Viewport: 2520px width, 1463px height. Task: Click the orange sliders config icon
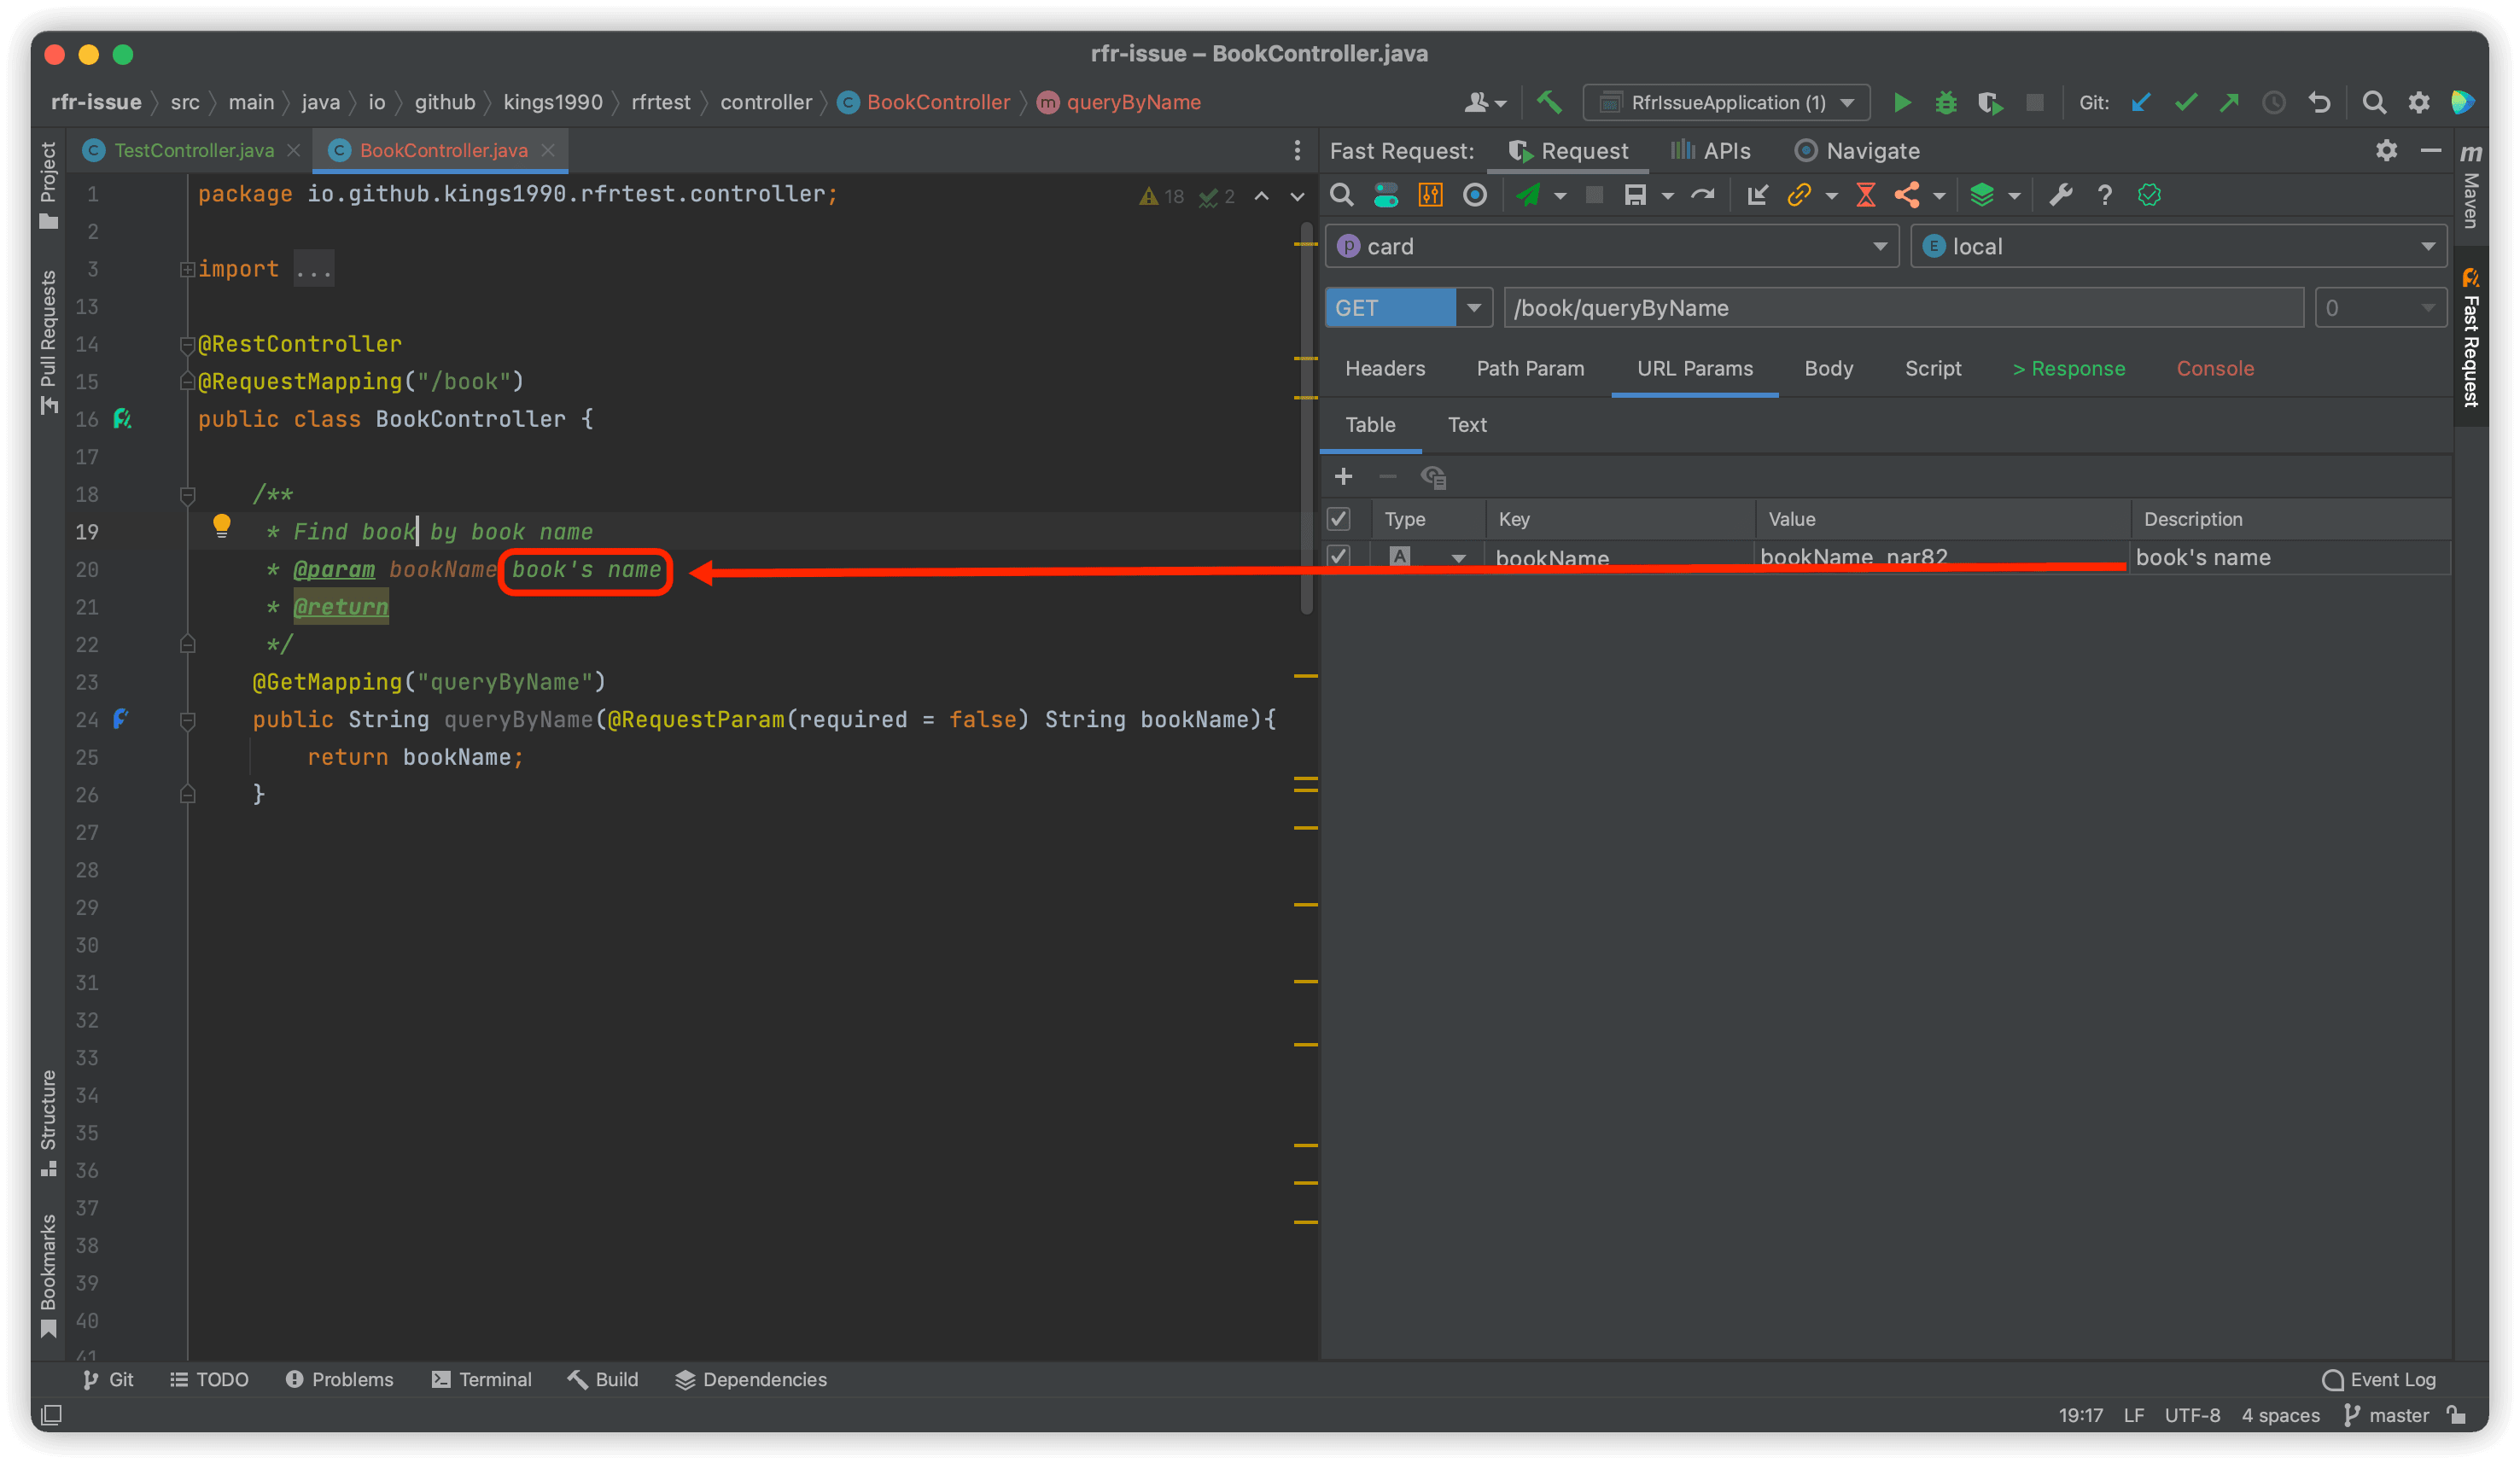click(1430, 195)
